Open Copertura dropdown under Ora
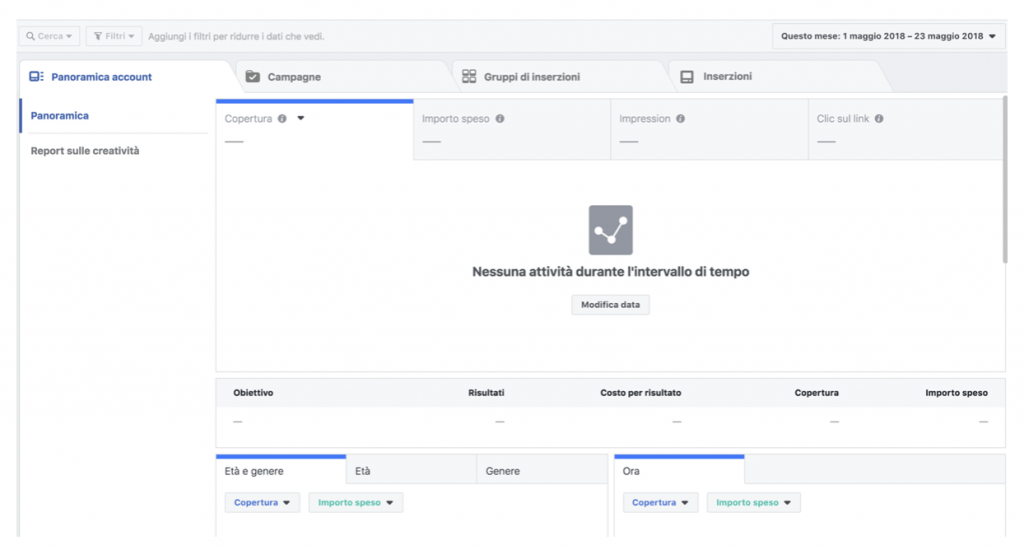 (660, 502)
